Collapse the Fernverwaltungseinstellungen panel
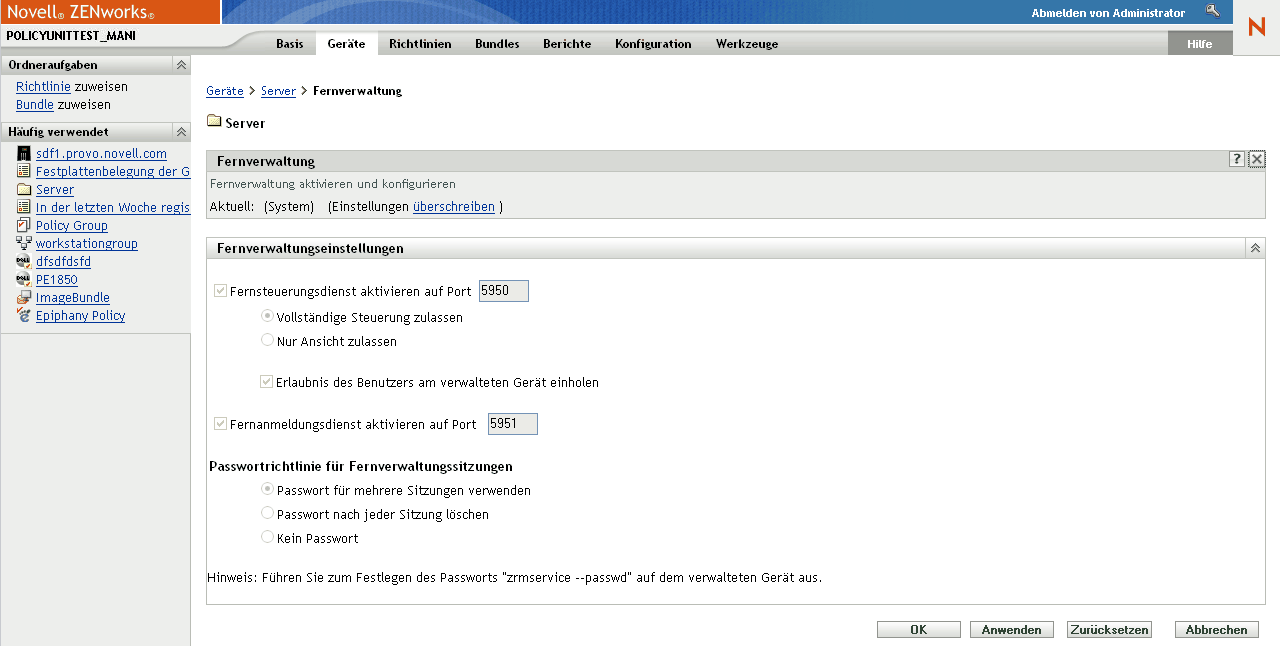The height and width of the screenshot is (646, 1280). (1256, 248)
